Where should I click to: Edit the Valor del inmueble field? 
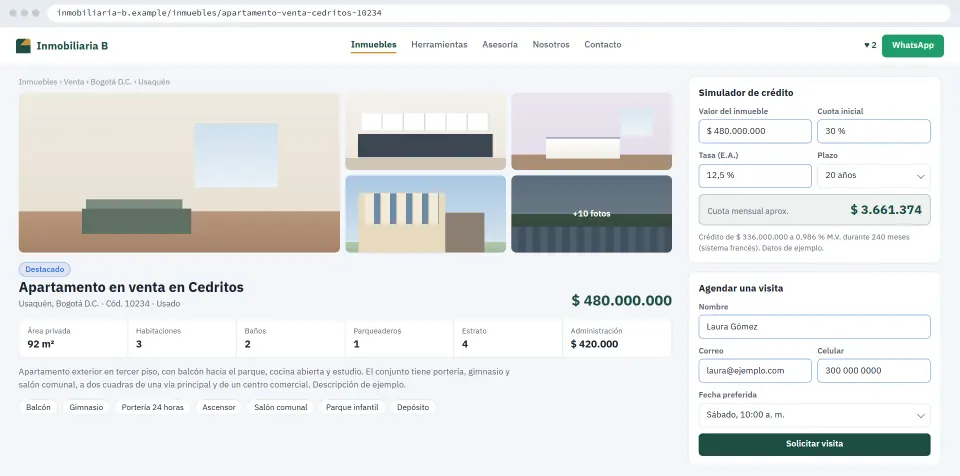point(755,131)
